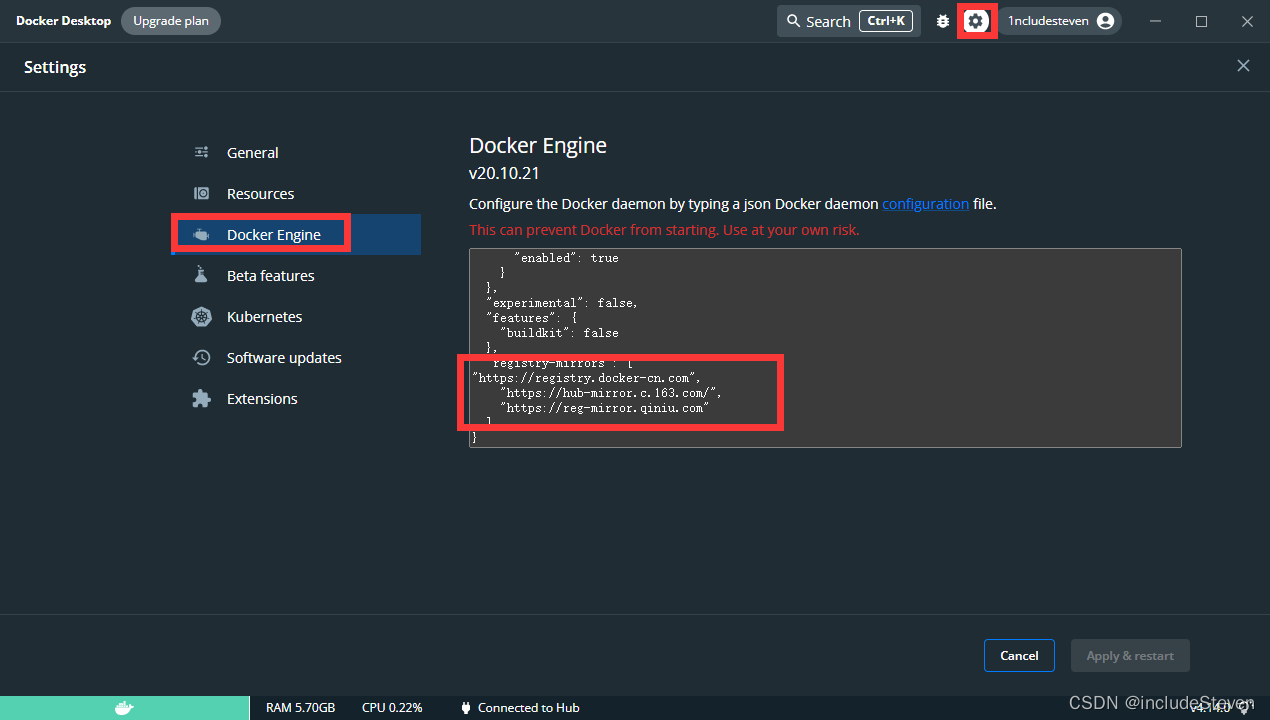Screen dimensions: 1270x720
Task: Click the registry.docker-cn.com mirror line
Action: [587, 378]
